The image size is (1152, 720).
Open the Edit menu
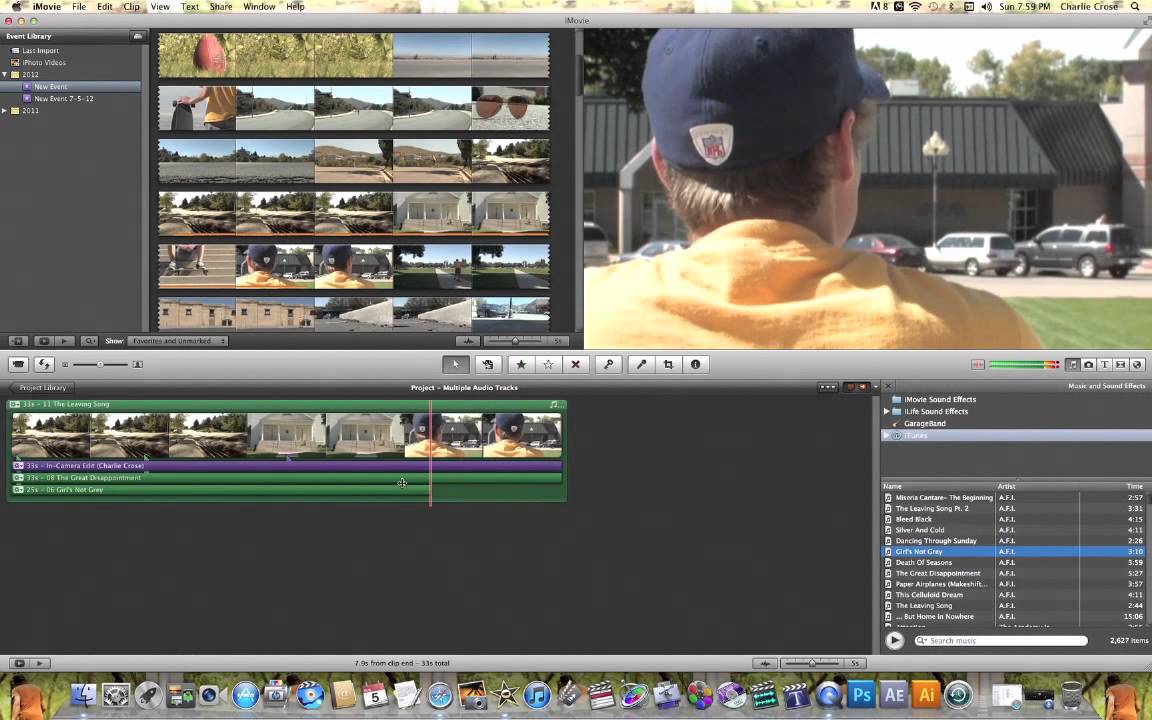click(105, 7)
